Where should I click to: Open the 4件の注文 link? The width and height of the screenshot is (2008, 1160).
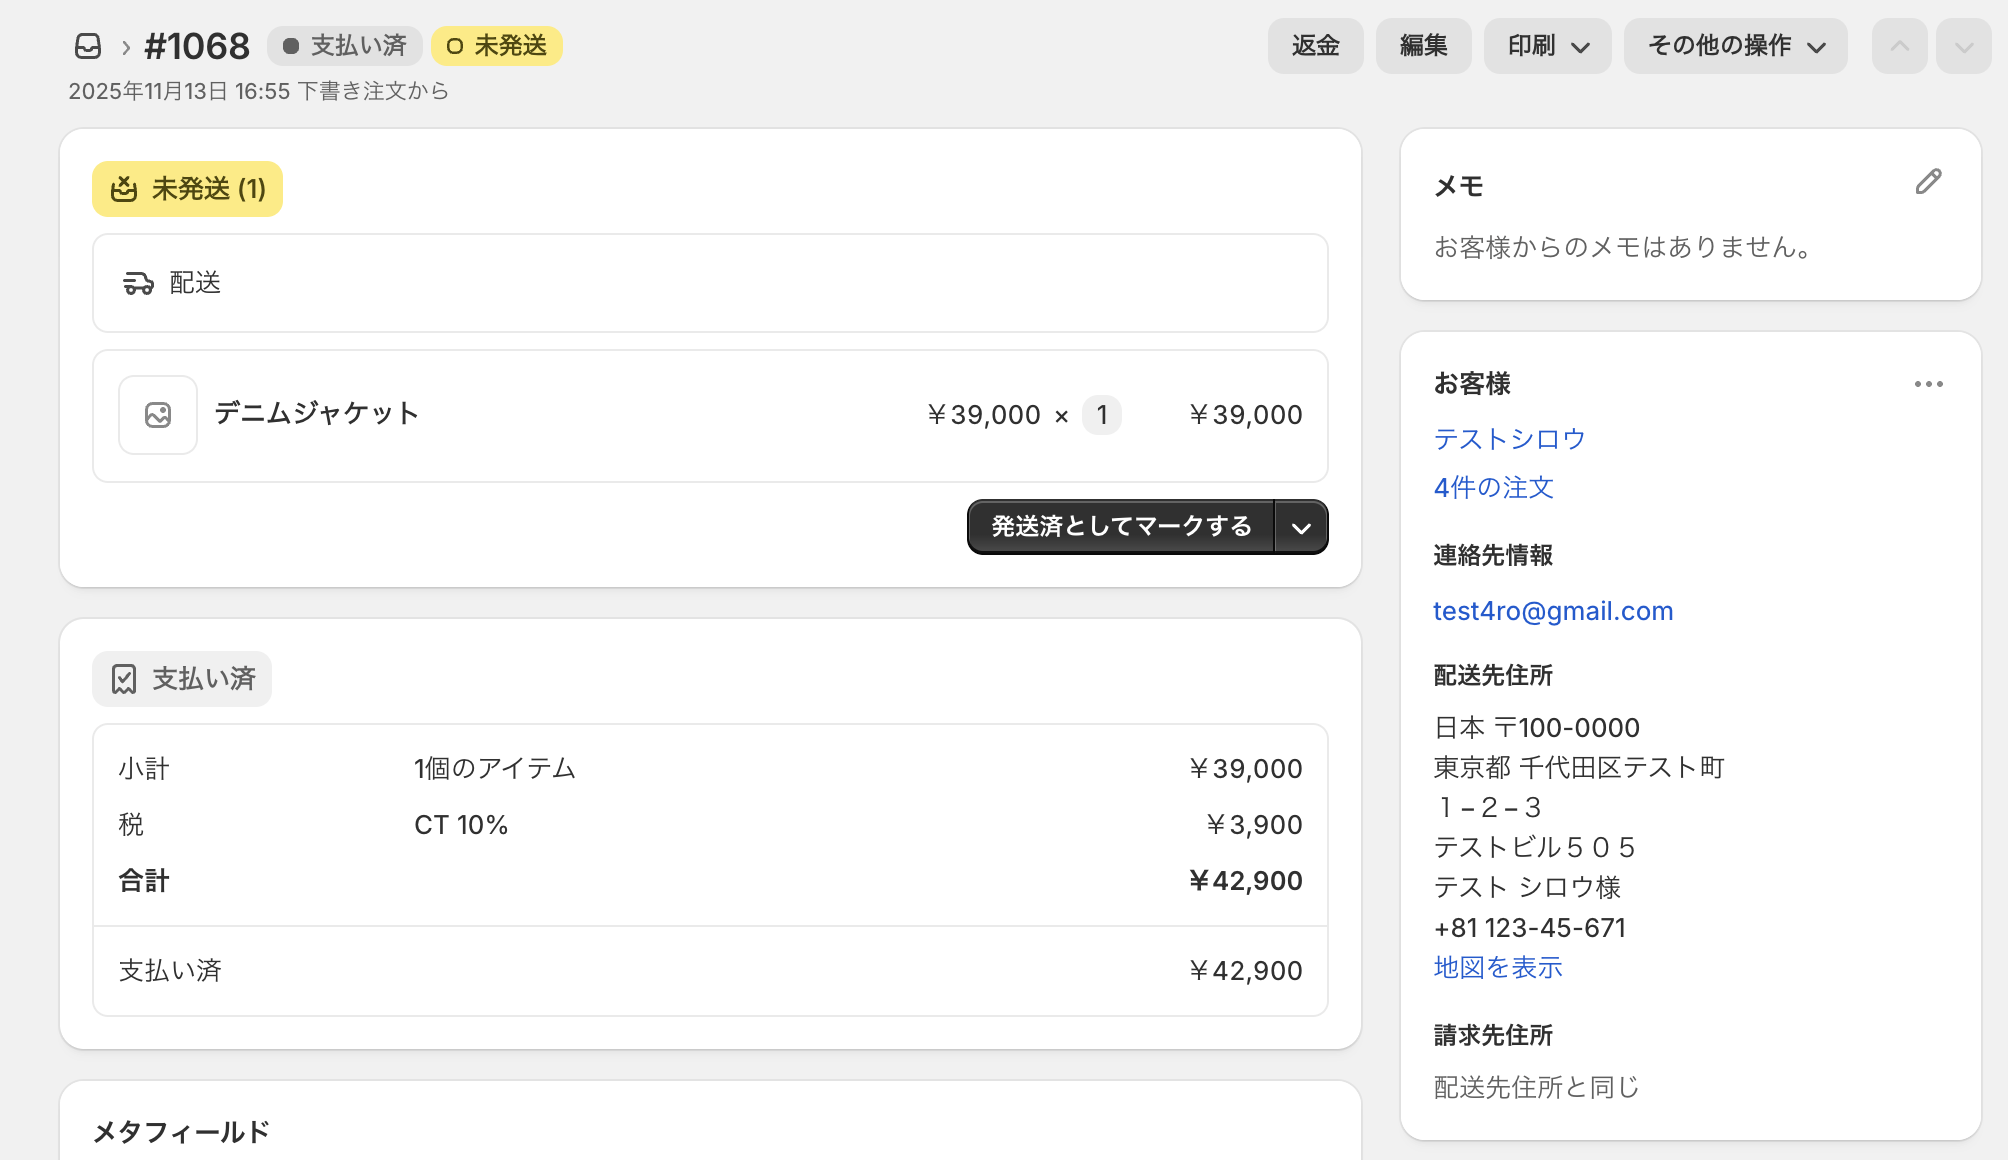click(x=1493, y=487)
